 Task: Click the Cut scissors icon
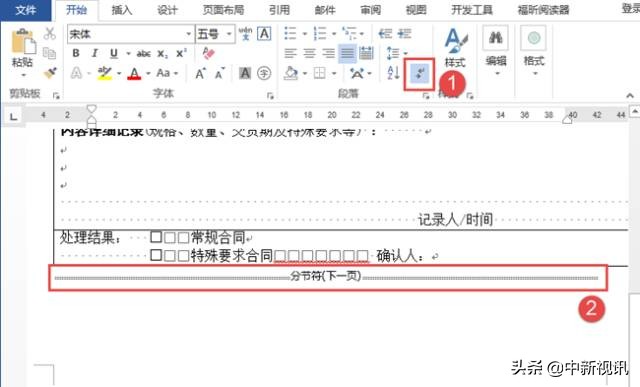[x=49, y=34]
